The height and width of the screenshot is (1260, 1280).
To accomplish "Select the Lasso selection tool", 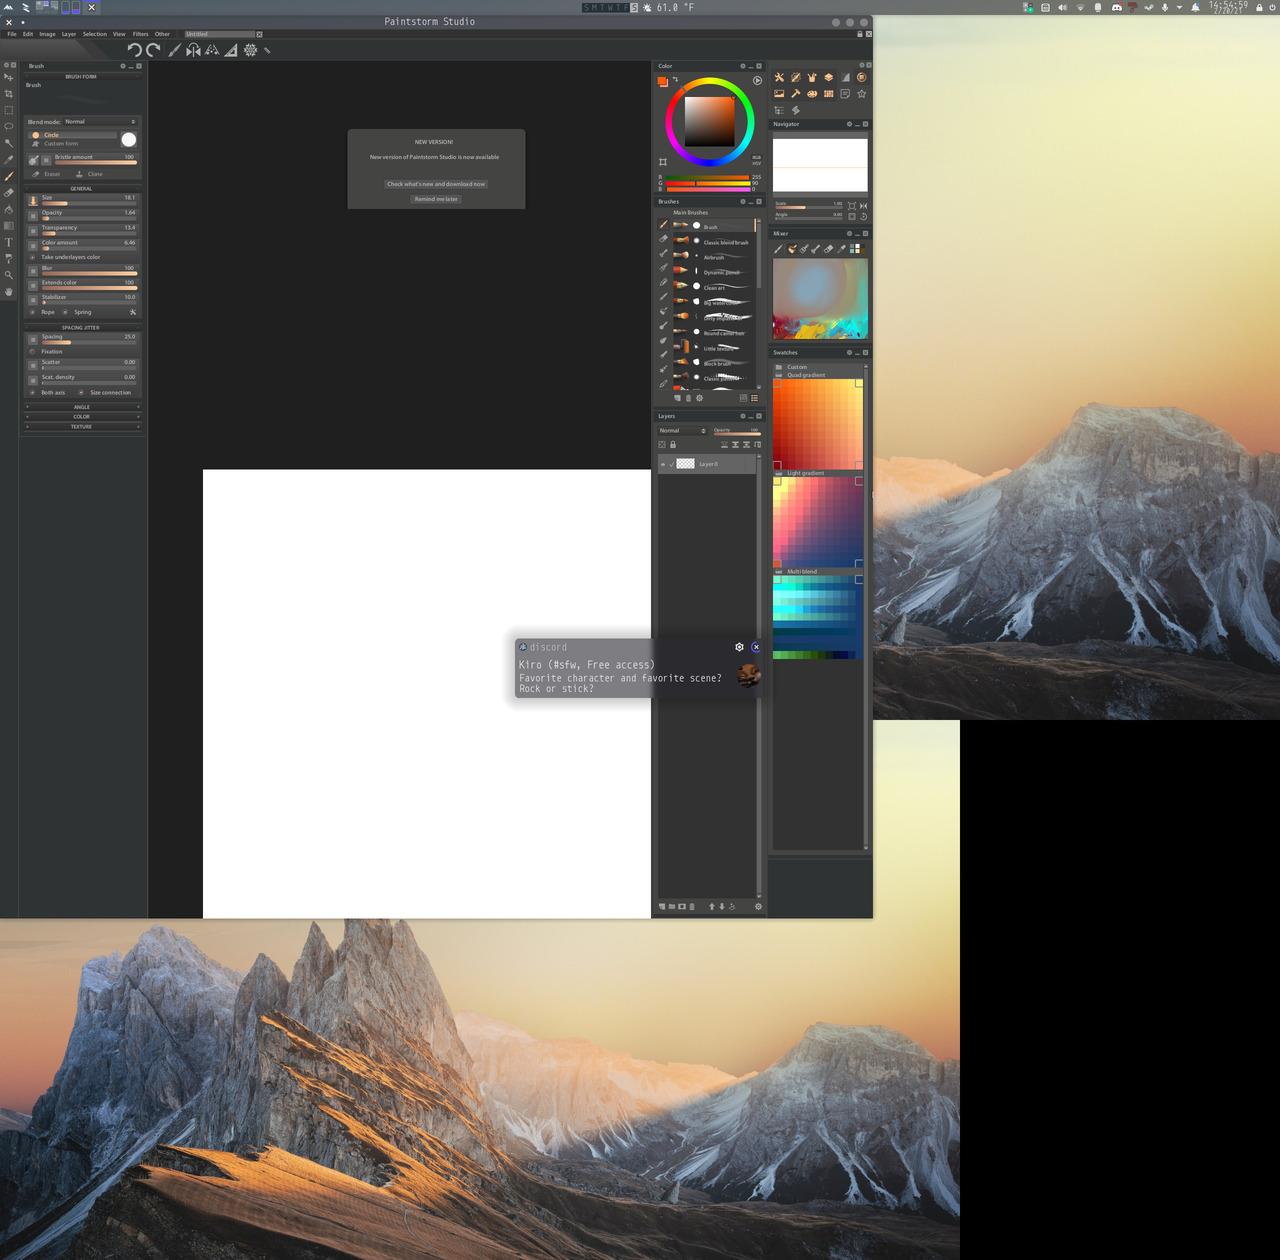I will 9,126.
